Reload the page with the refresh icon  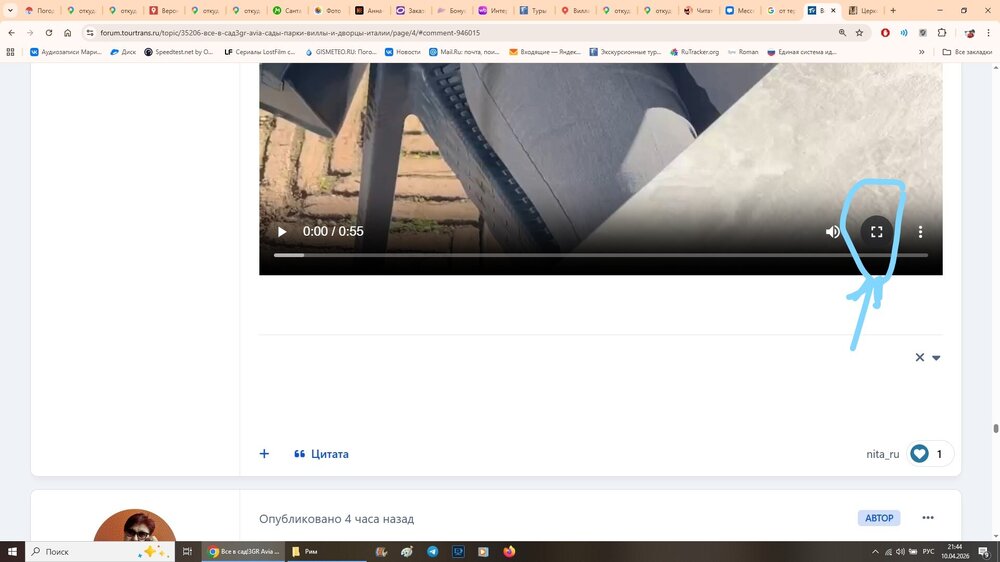(48, 33)
